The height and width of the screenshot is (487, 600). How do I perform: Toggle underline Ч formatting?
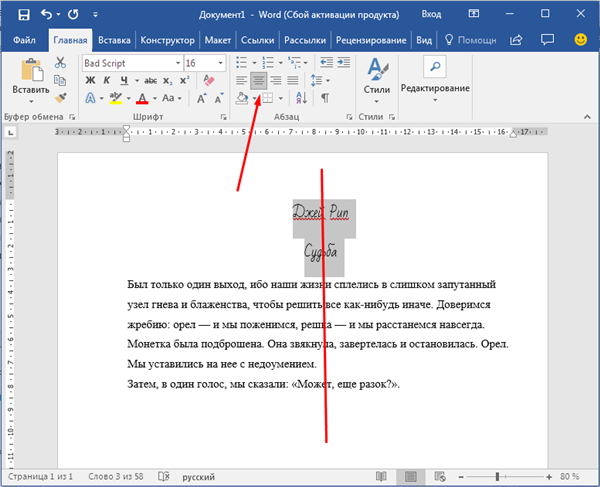tap(124, 80)
